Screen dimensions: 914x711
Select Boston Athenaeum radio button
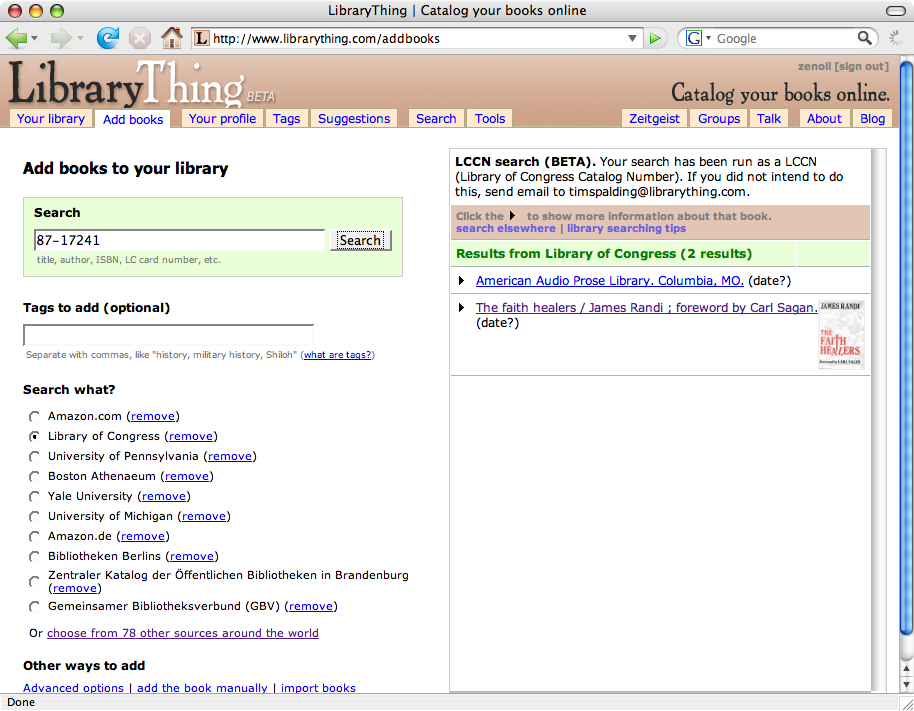tap(34, 476)
